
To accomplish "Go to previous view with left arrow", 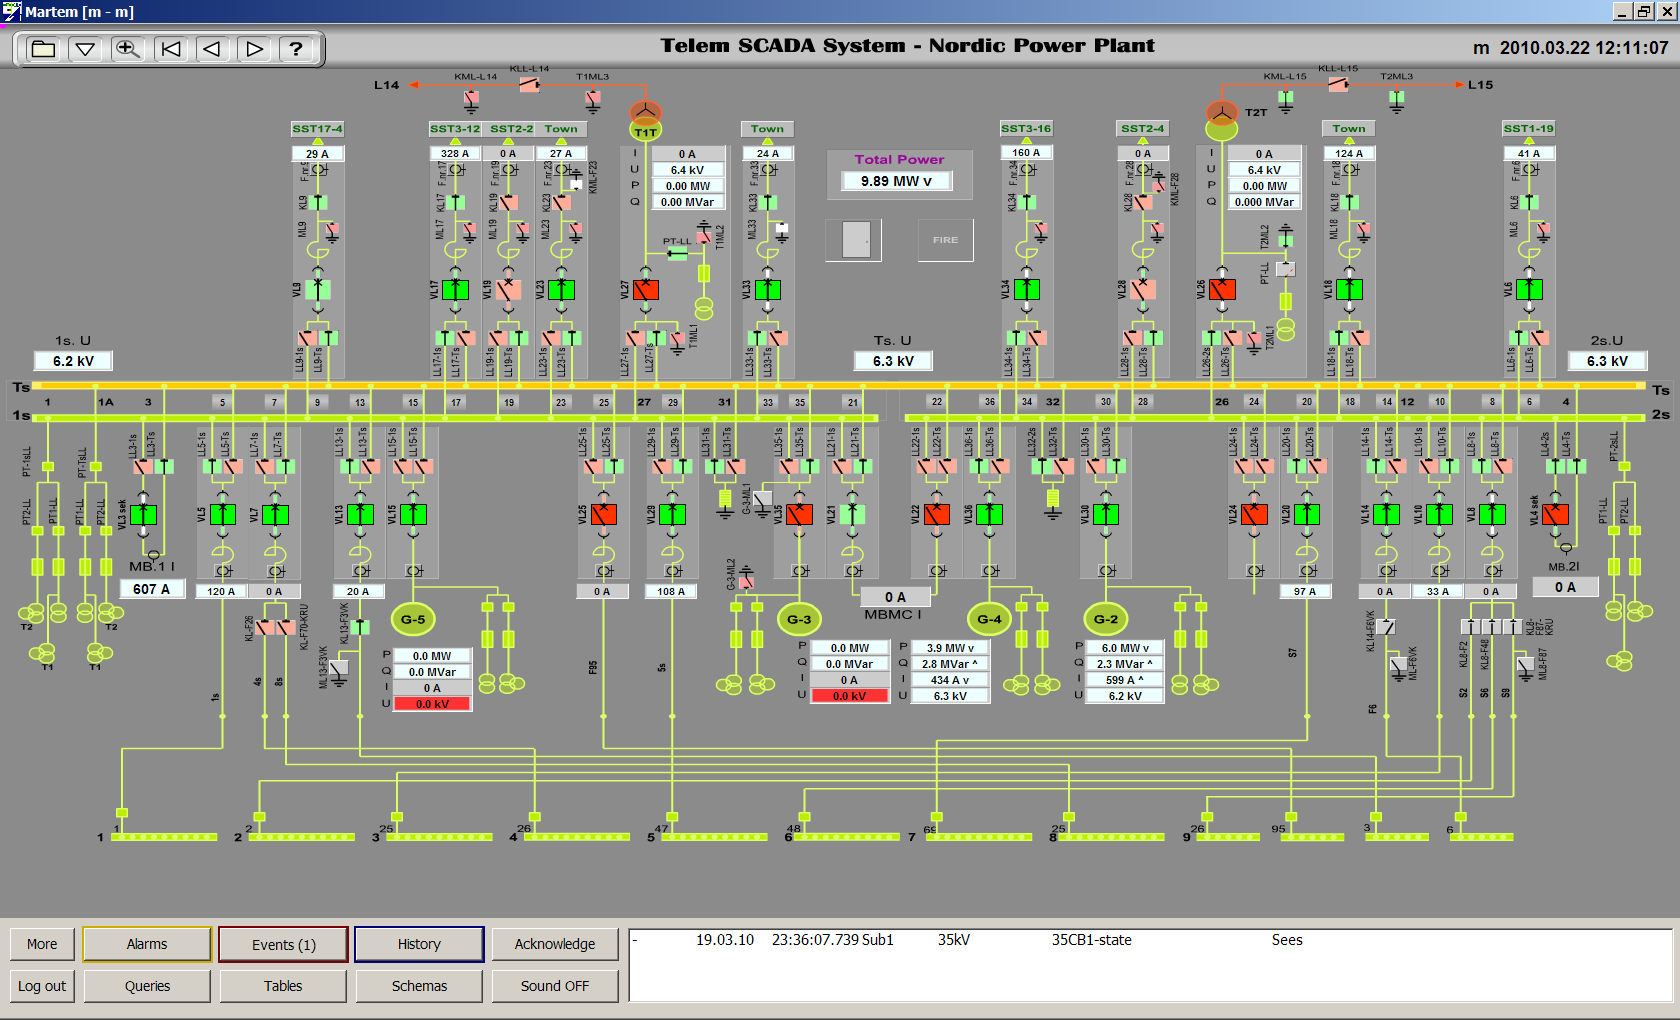I will pyautogui.click(x=212, y=49).
